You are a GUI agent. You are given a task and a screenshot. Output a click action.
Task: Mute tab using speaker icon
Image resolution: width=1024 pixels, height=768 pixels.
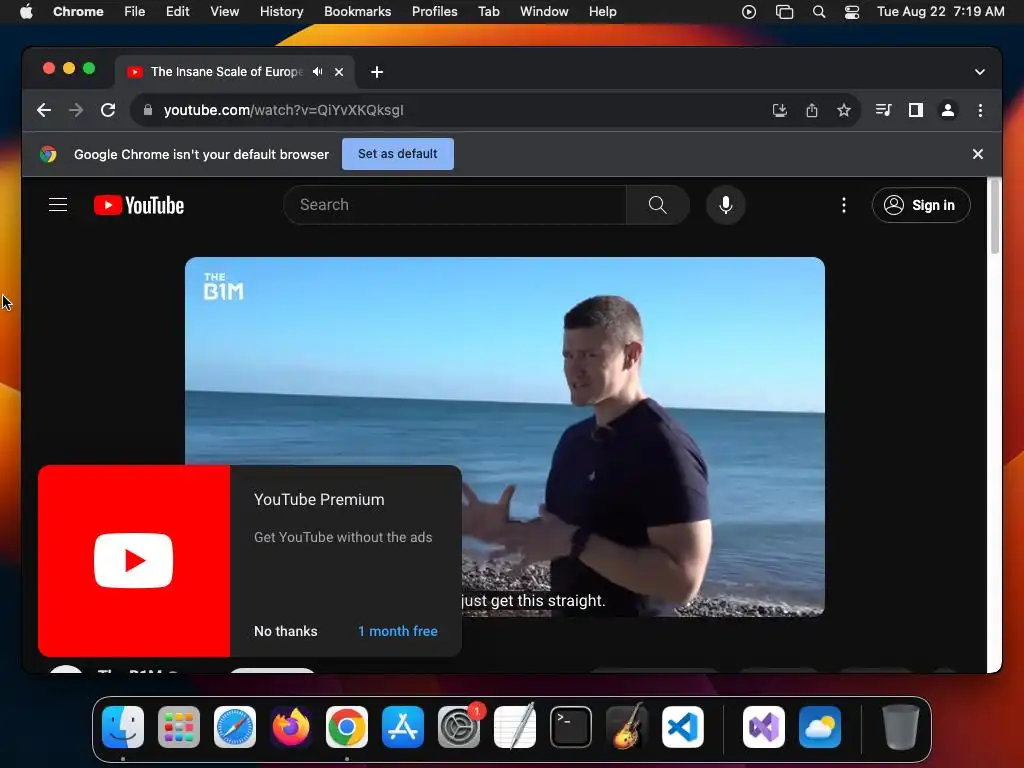317,72
